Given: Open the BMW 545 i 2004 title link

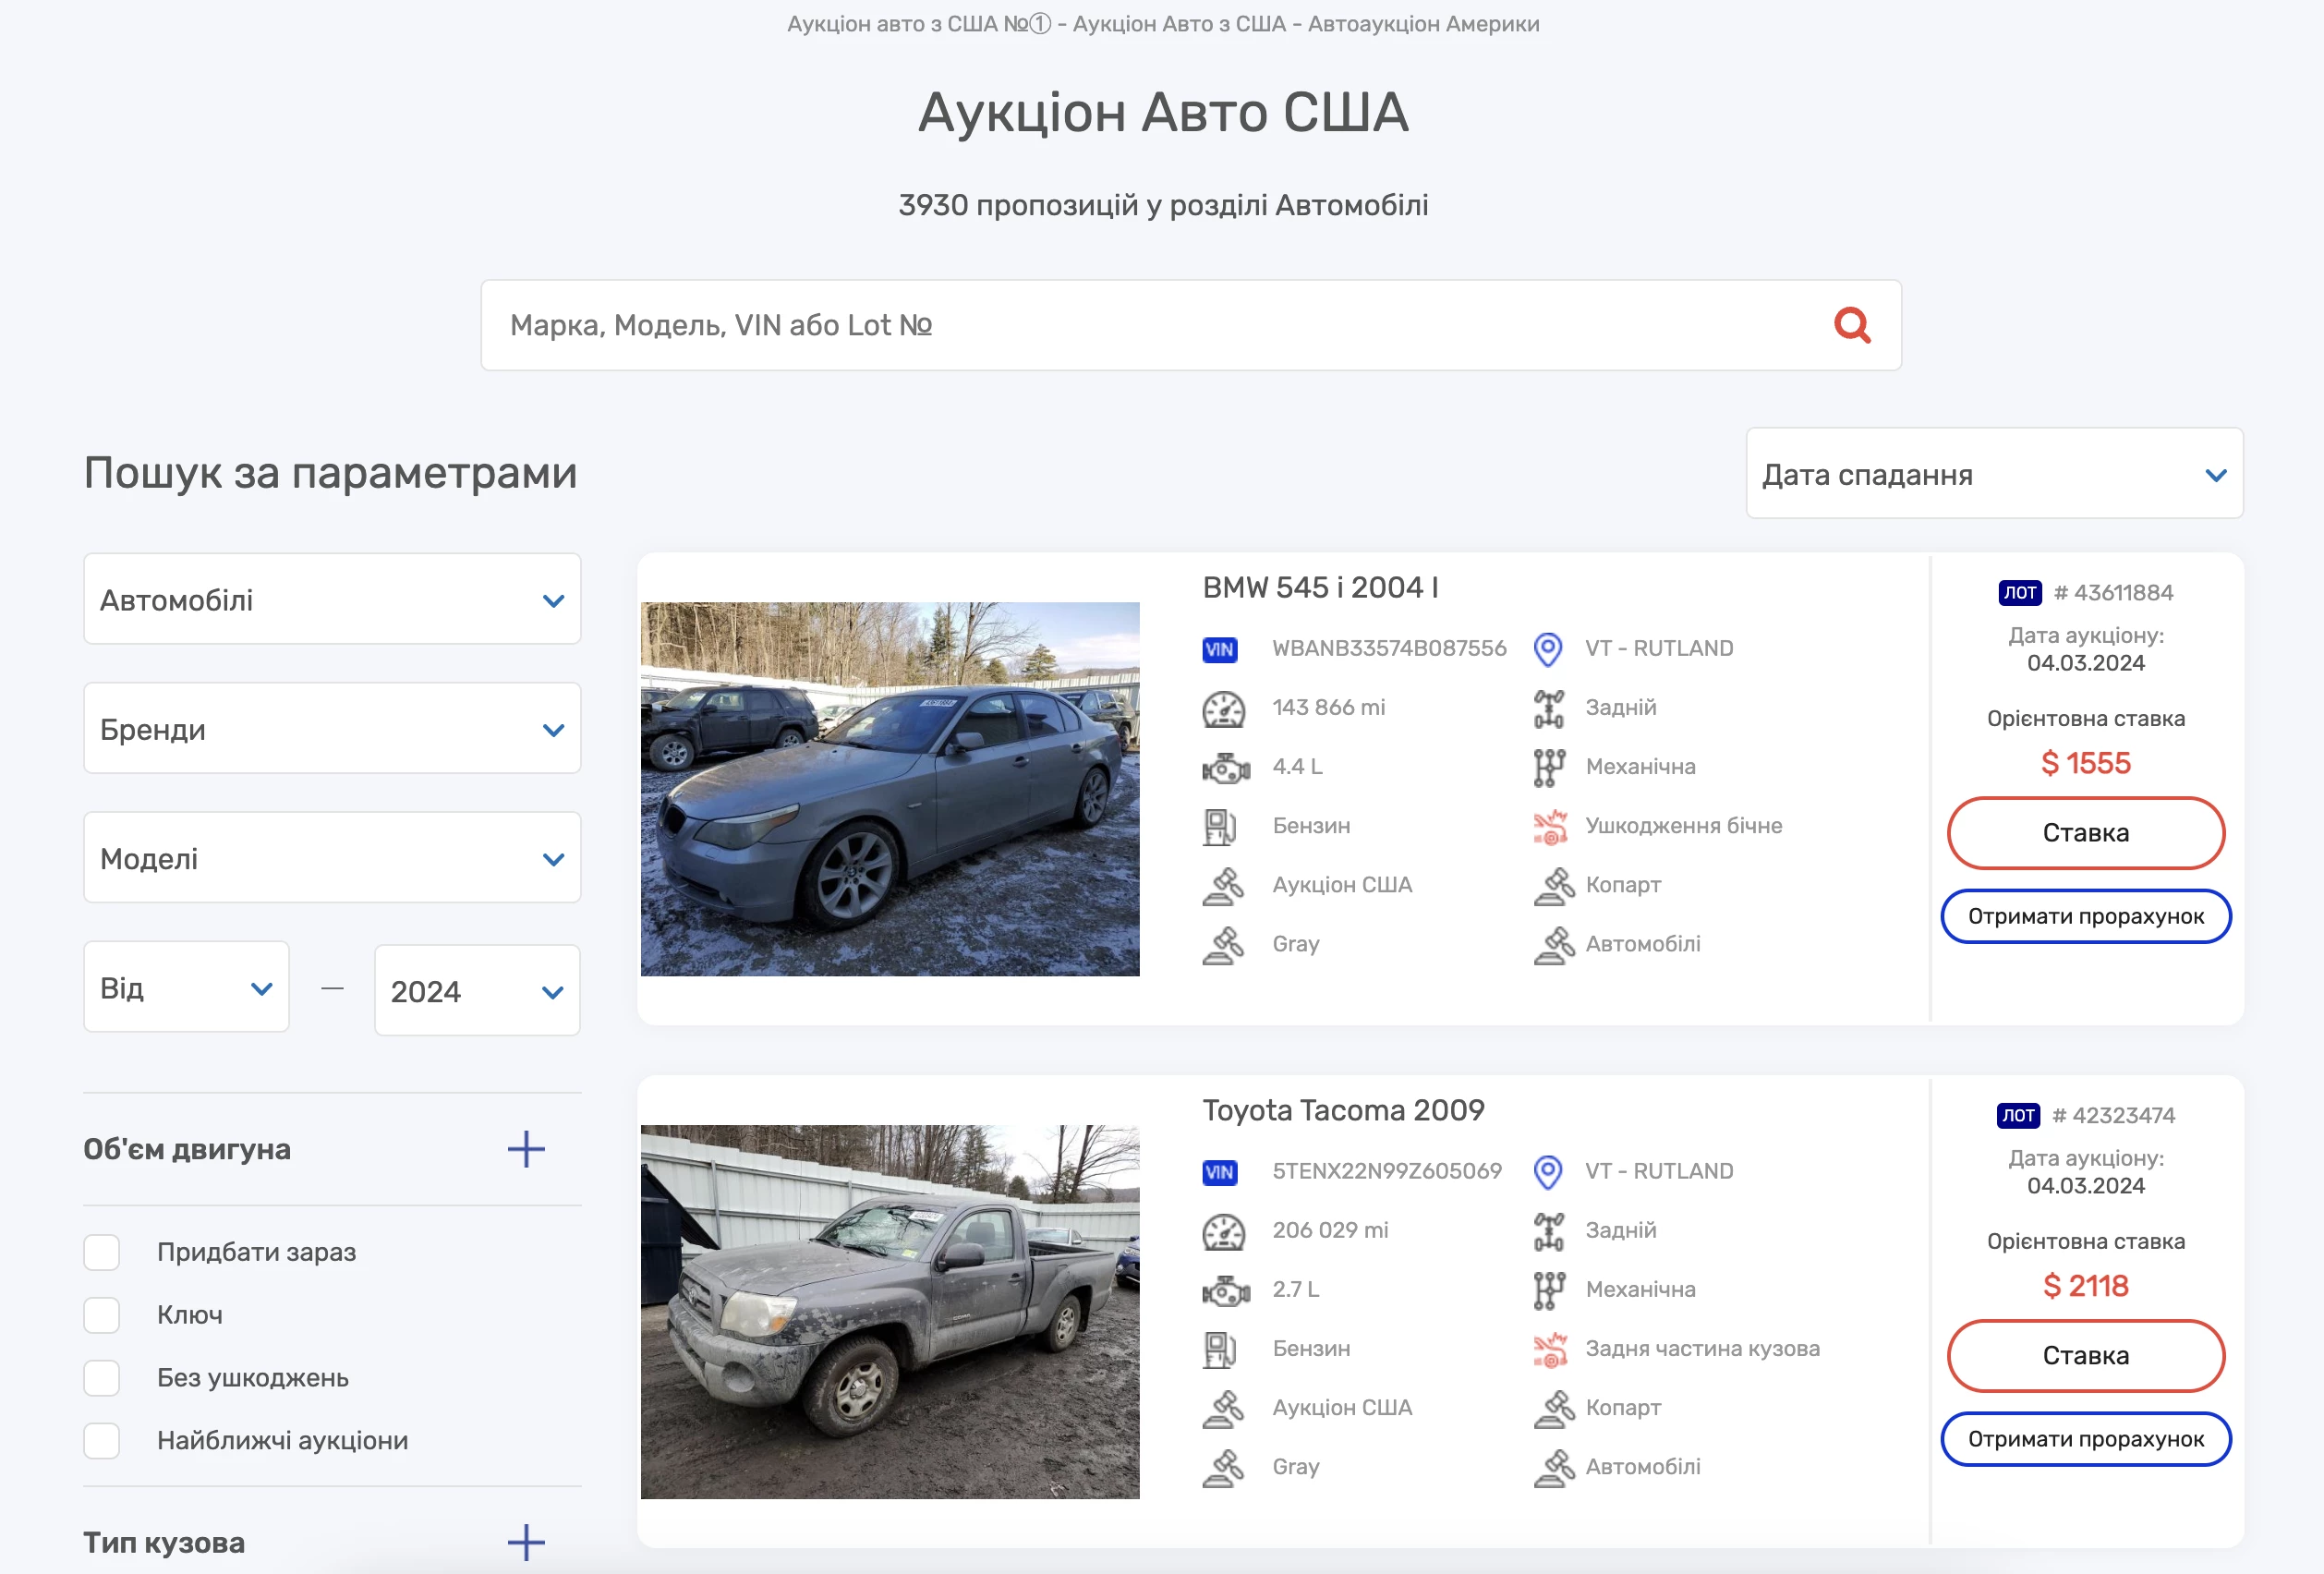Looking at the screenshot, I should tap(1320, 587).
